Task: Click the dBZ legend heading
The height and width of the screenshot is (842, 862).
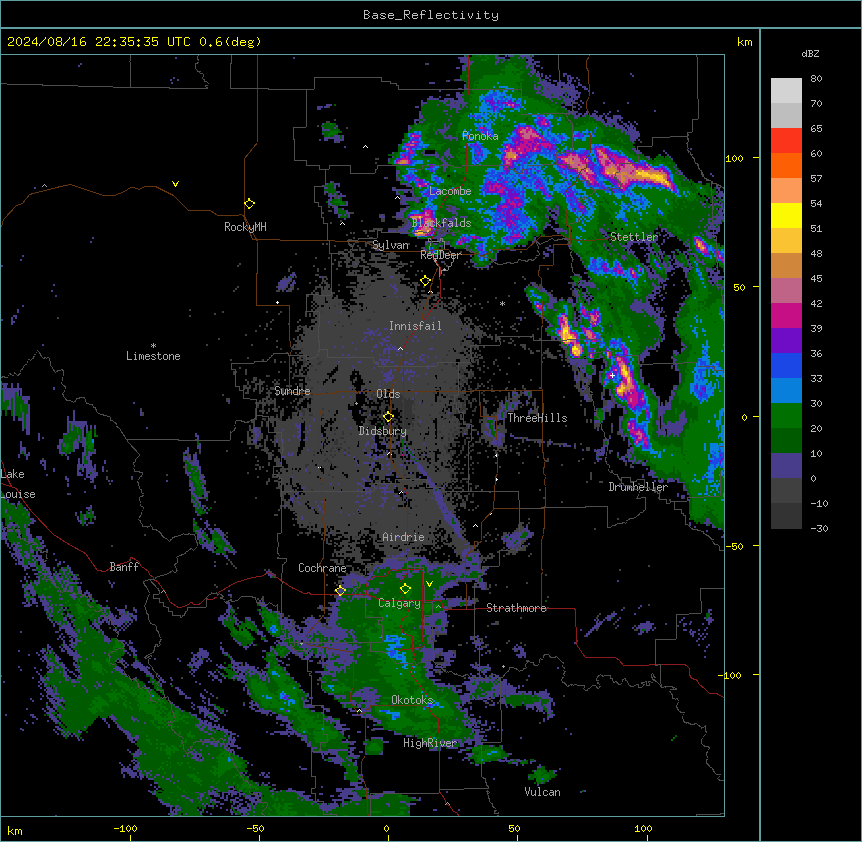Action: pyautogui.click(x=810, y=53)
